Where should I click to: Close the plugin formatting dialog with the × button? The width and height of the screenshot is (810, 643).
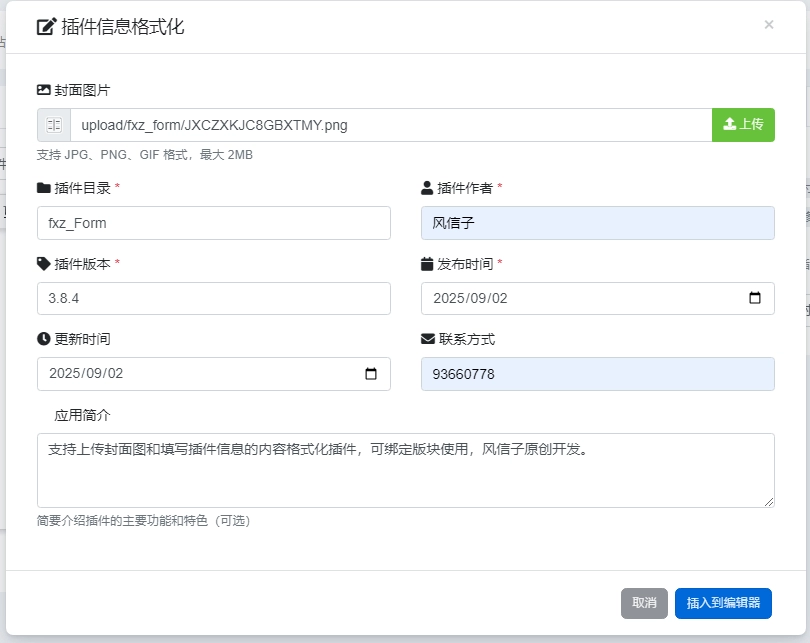770,24
